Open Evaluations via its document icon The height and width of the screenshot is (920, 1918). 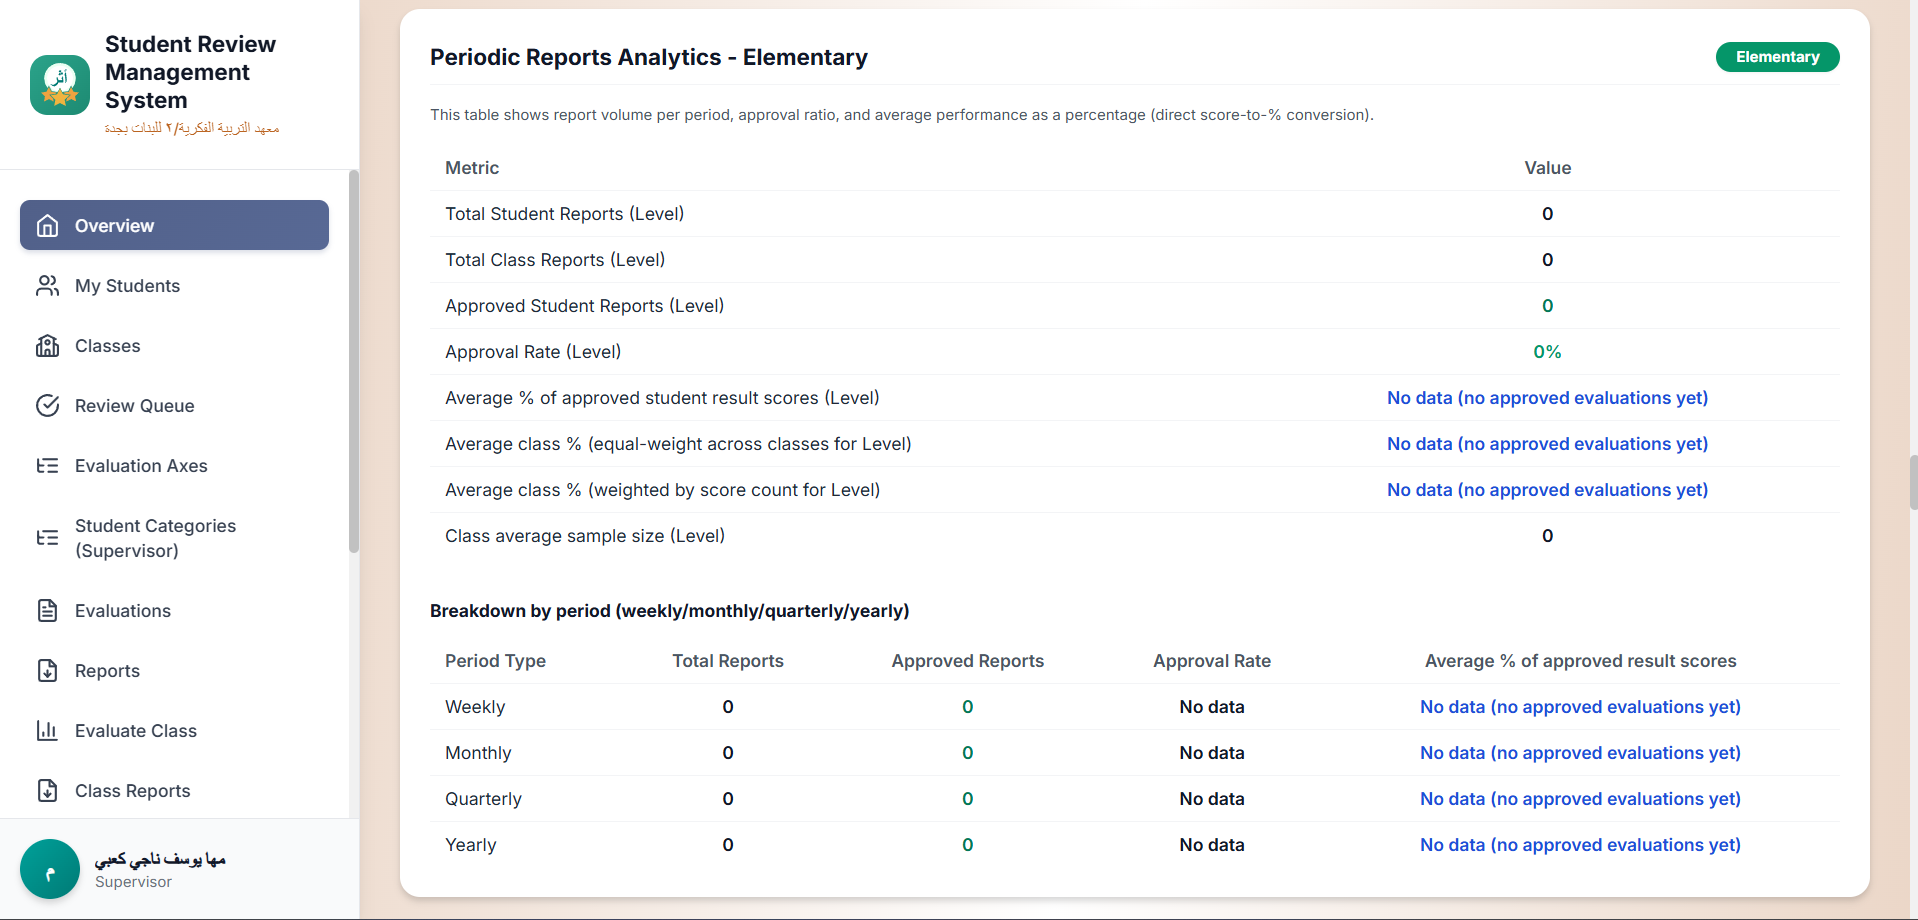tap(47, 610)
